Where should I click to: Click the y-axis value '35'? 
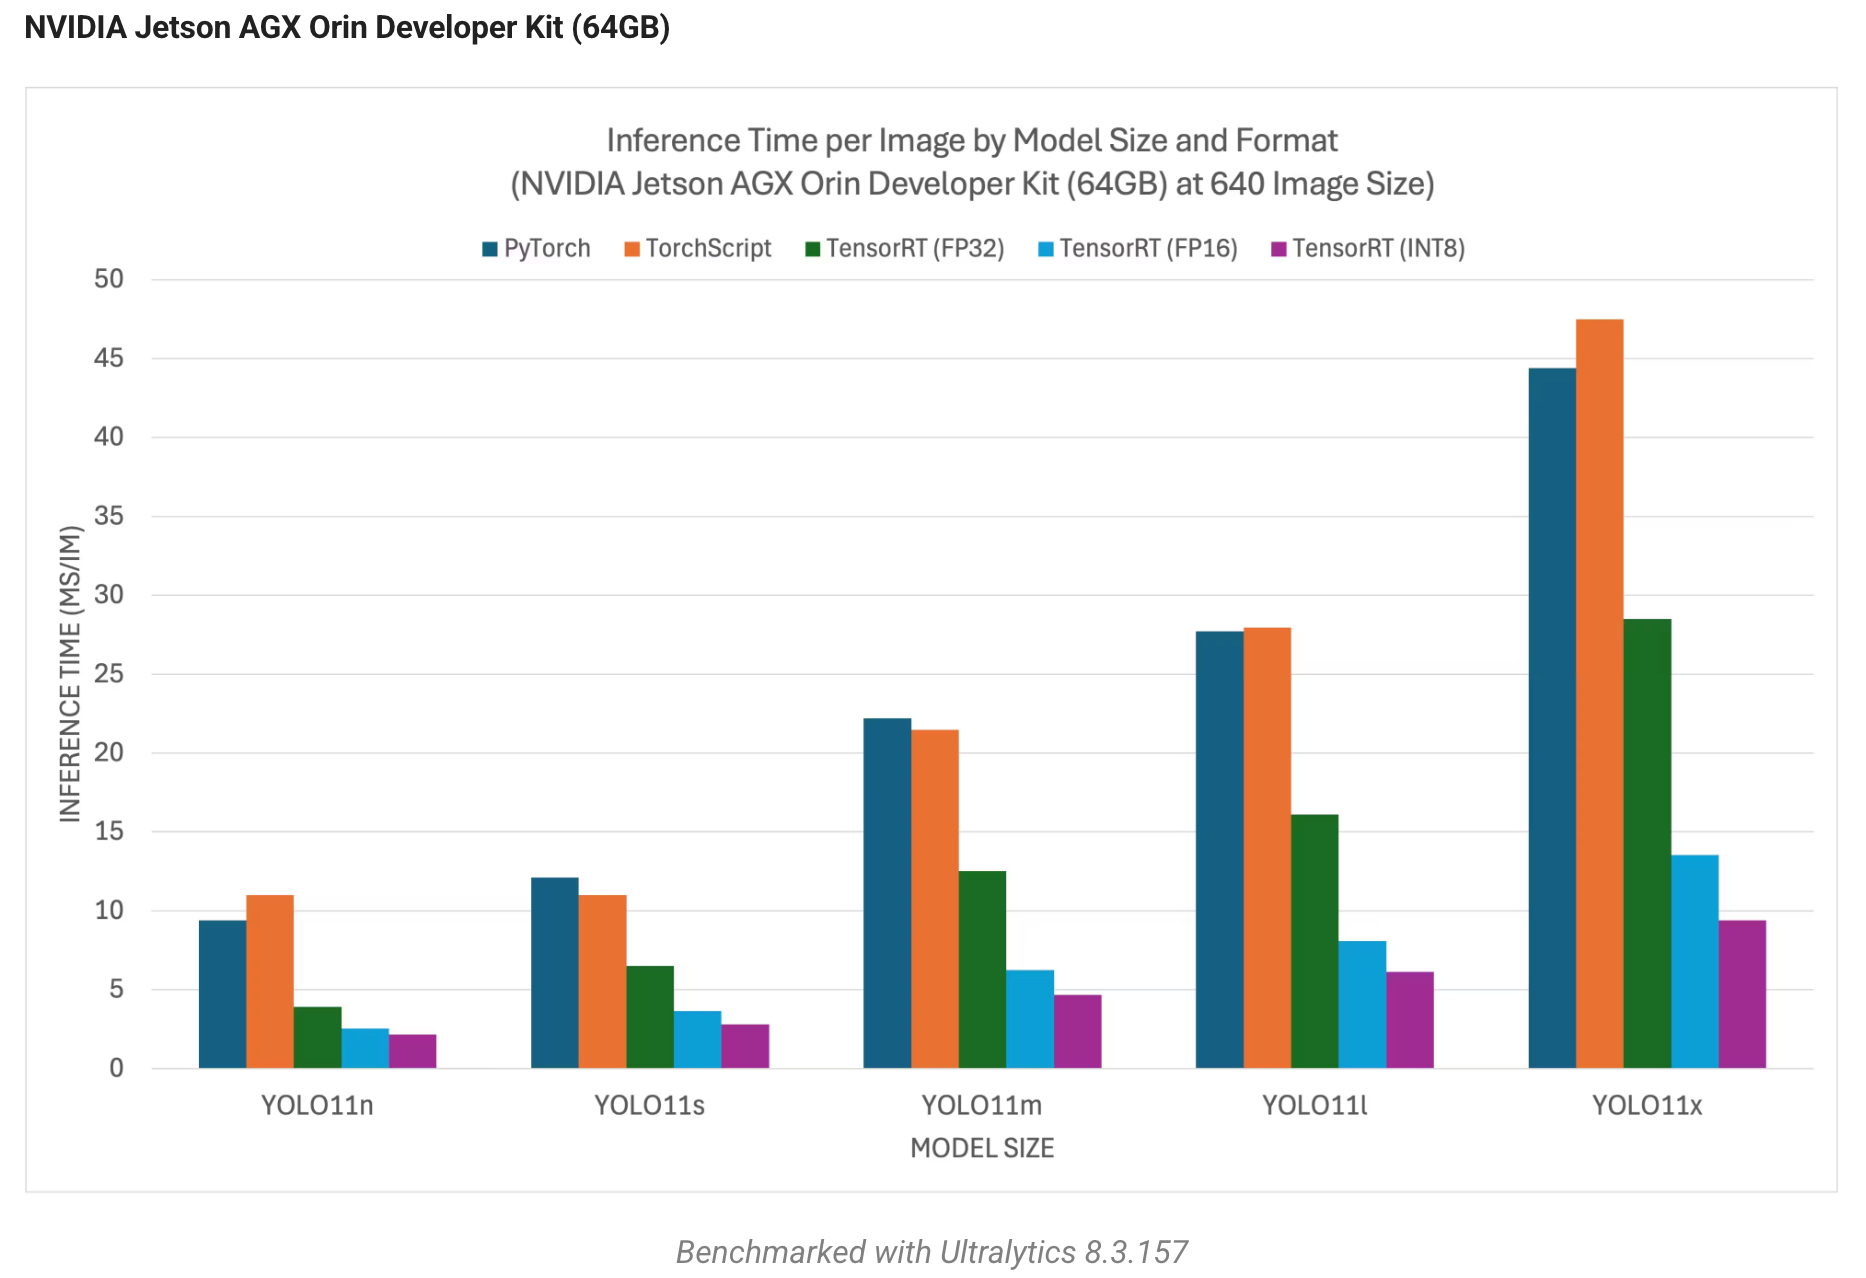pyautogui.click(x=109, y=516)
